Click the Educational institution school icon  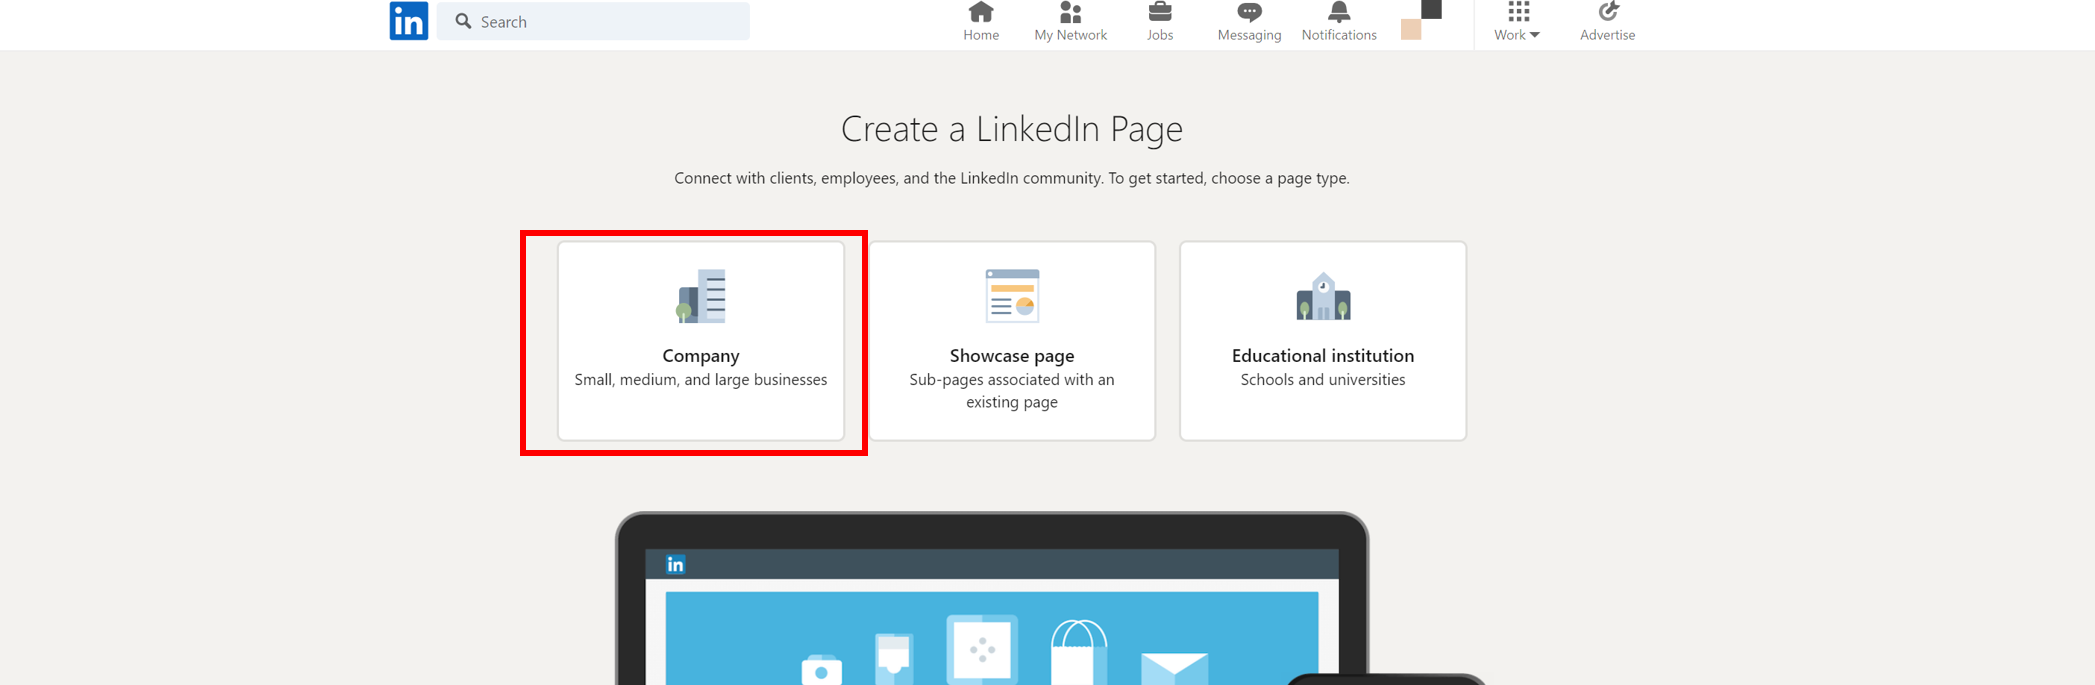click(1323, 296)
